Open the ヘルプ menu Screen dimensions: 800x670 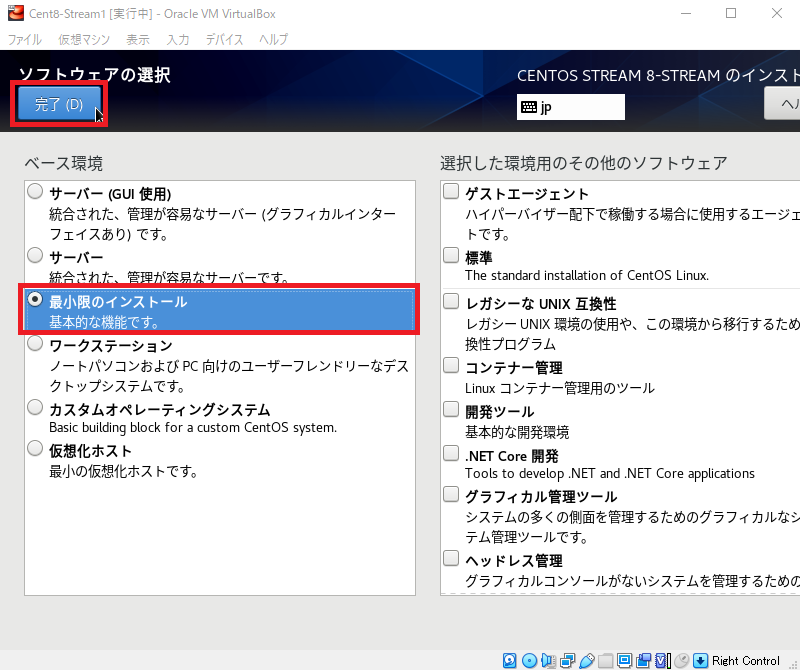[x=273, y=39]
